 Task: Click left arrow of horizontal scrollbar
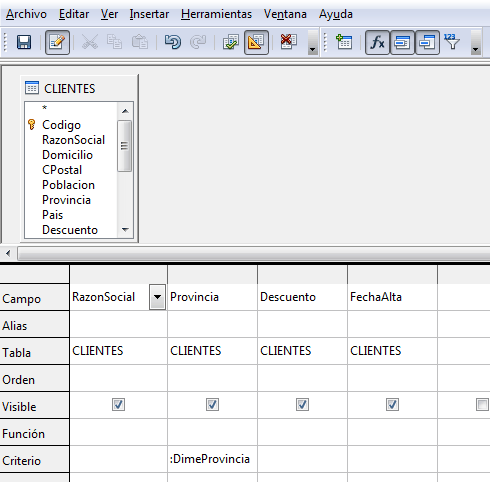(8, 254)
